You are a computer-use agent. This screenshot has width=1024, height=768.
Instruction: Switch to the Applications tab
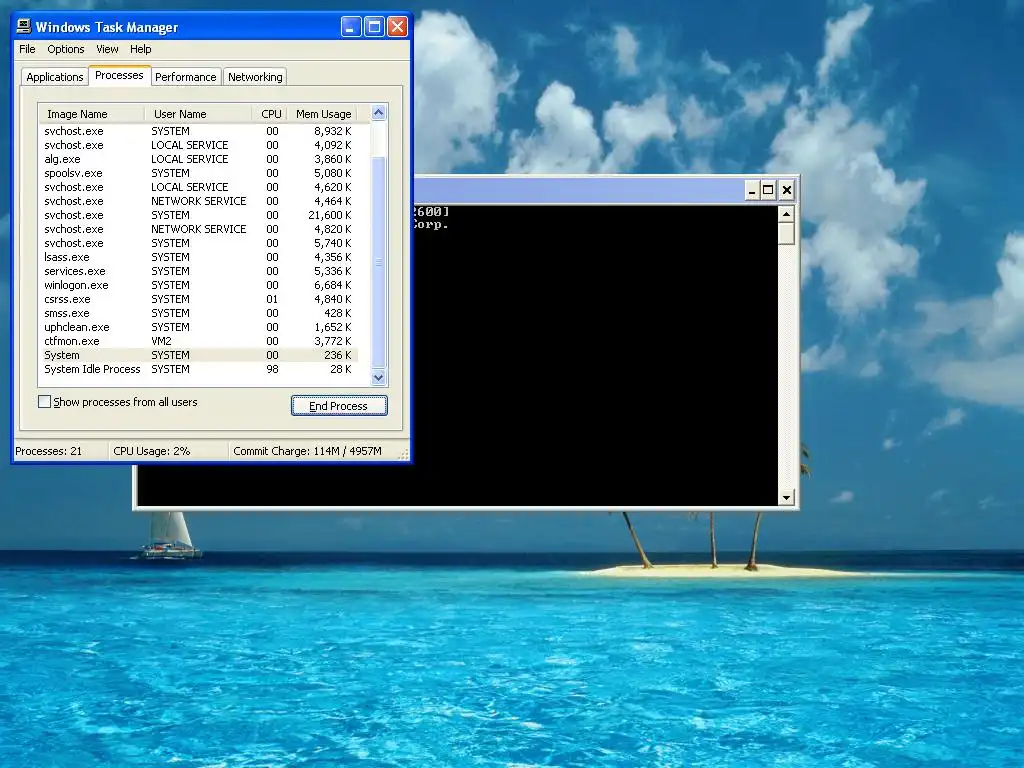55,77
